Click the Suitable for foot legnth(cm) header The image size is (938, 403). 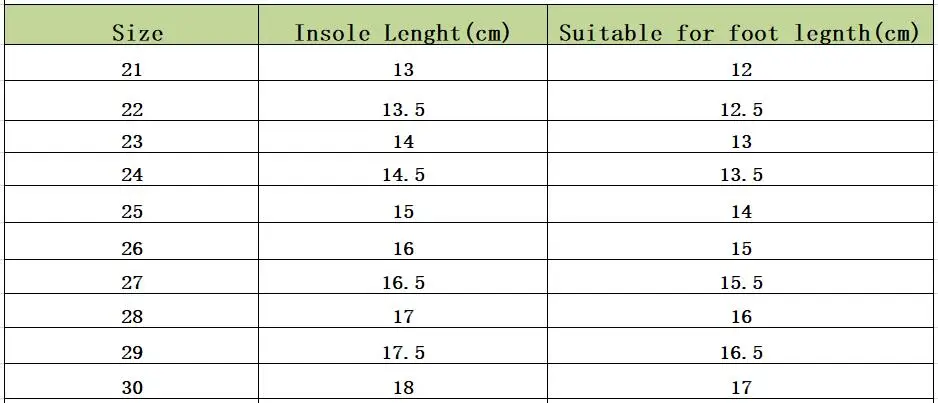click(739, 32)
